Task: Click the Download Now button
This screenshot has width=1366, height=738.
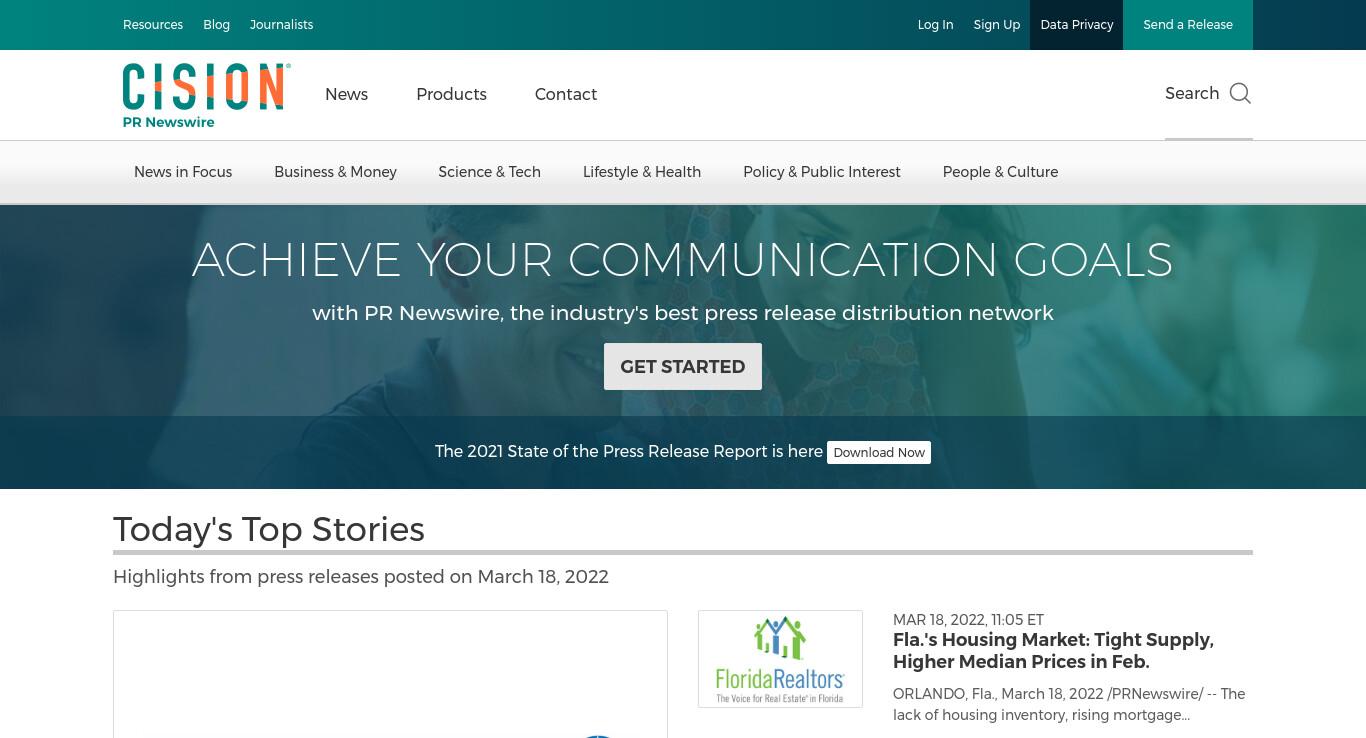Action: tap(879, 452)
